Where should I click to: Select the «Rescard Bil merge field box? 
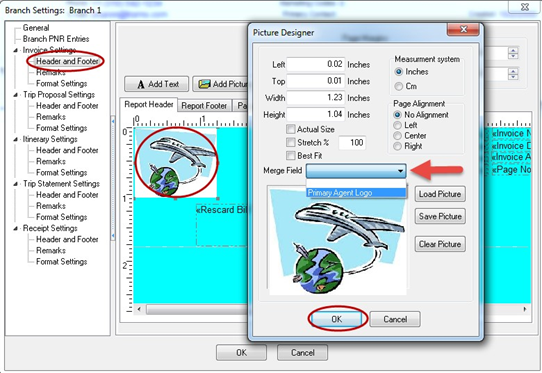tap(222, 225)
